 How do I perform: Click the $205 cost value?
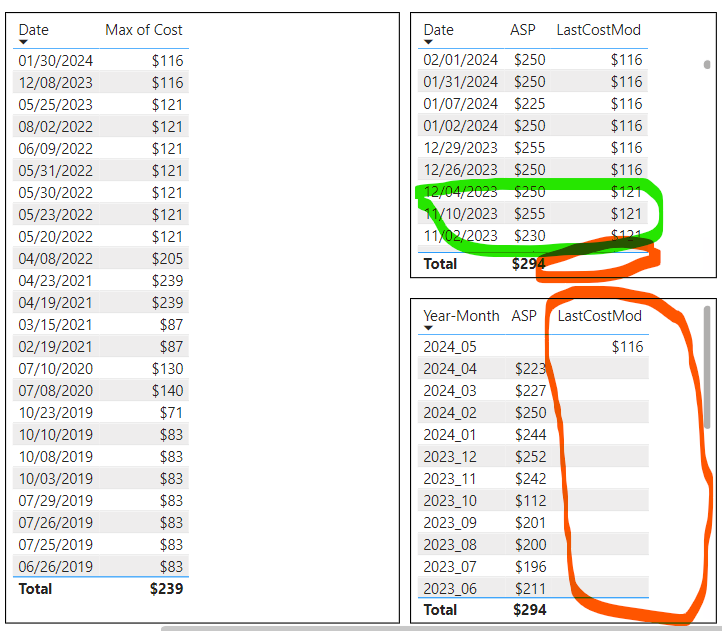pos(167,258)
